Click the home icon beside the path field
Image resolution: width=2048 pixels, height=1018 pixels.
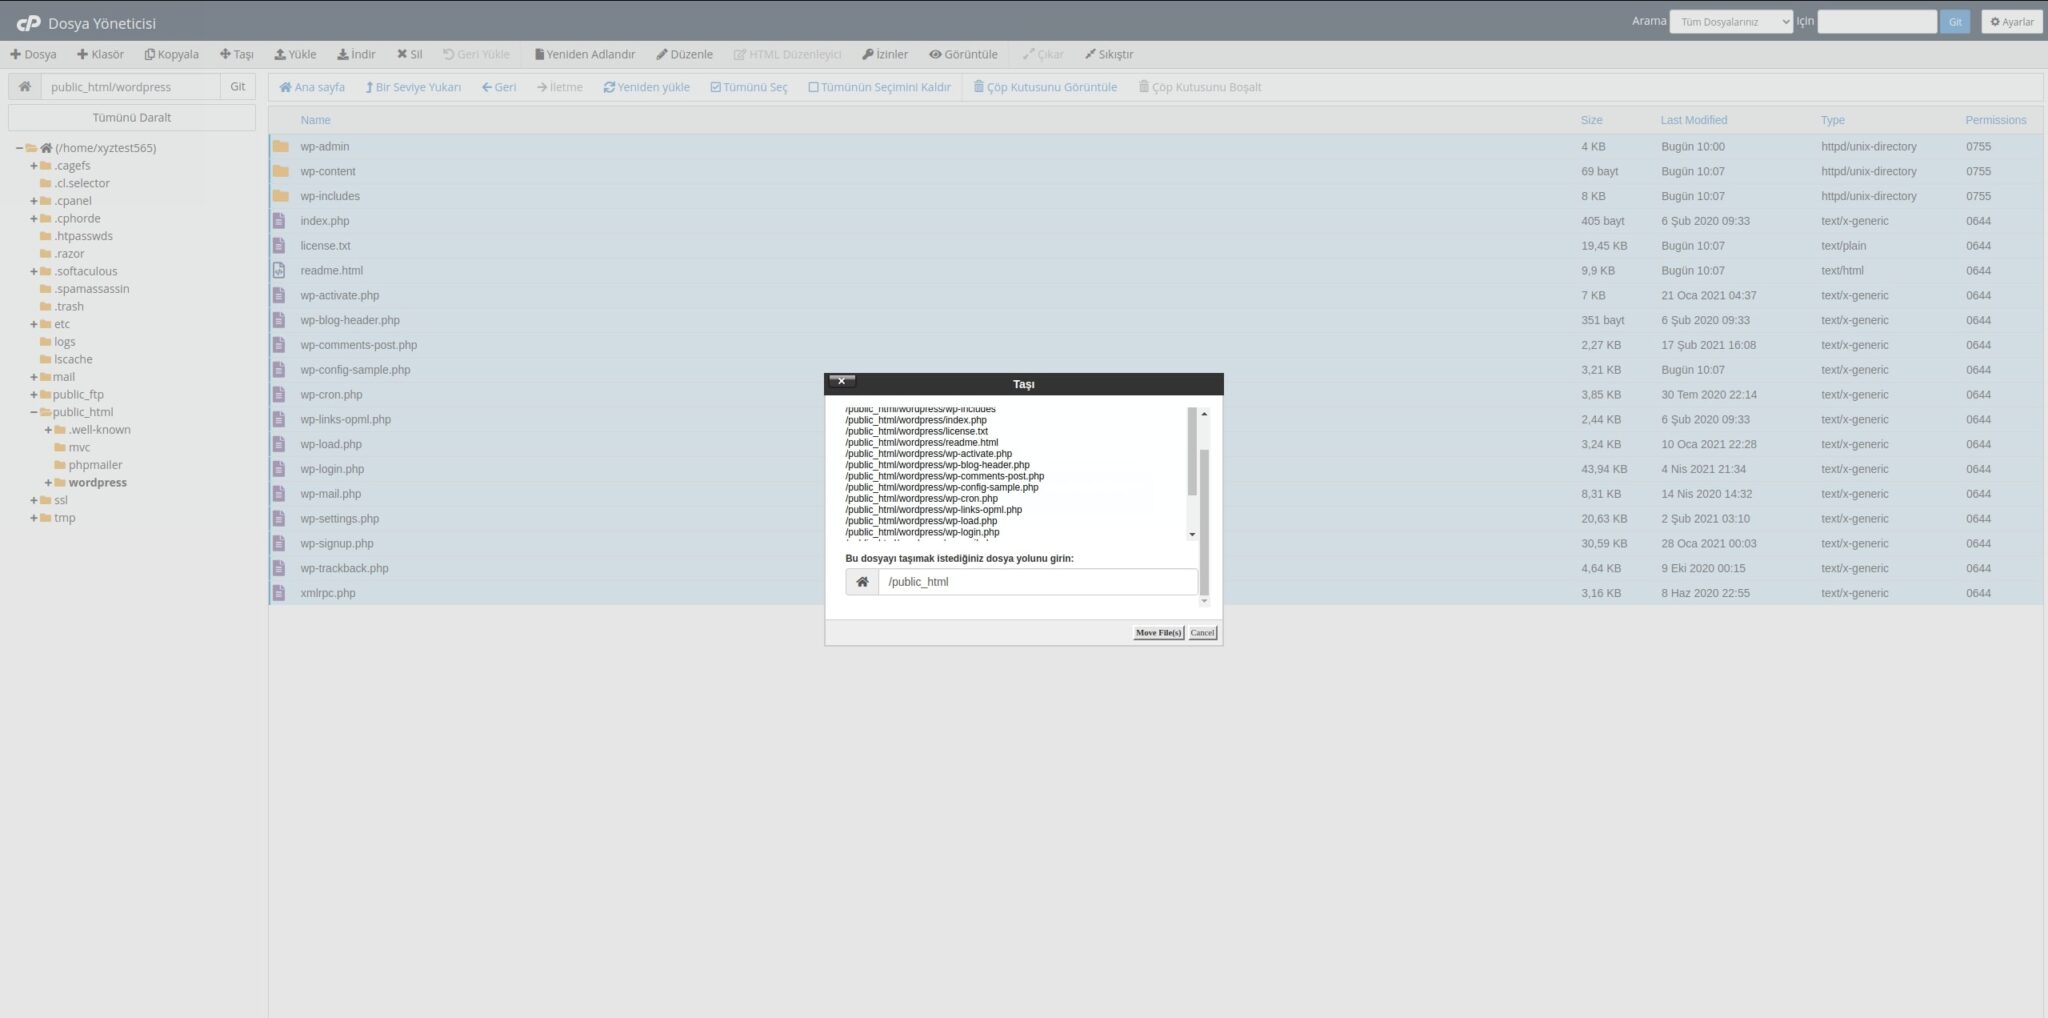(x=25, y=87)
